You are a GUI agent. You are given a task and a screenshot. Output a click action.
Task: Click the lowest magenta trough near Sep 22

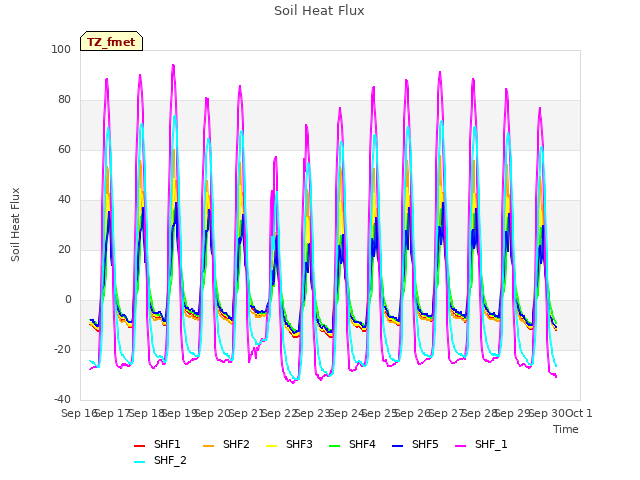click(x=292, y=382)
